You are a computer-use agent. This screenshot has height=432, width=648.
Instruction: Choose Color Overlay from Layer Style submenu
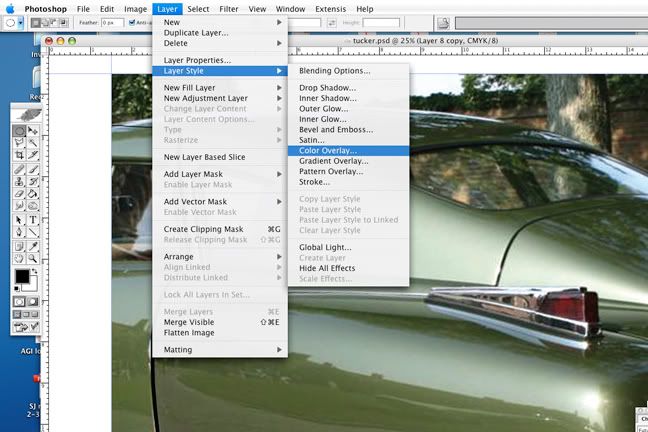click(348, 150)
